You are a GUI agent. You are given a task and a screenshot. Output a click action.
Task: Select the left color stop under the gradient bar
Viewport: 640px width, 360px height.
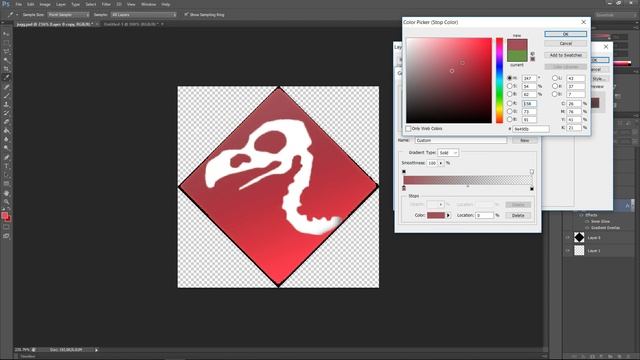[x=404, y=188]
